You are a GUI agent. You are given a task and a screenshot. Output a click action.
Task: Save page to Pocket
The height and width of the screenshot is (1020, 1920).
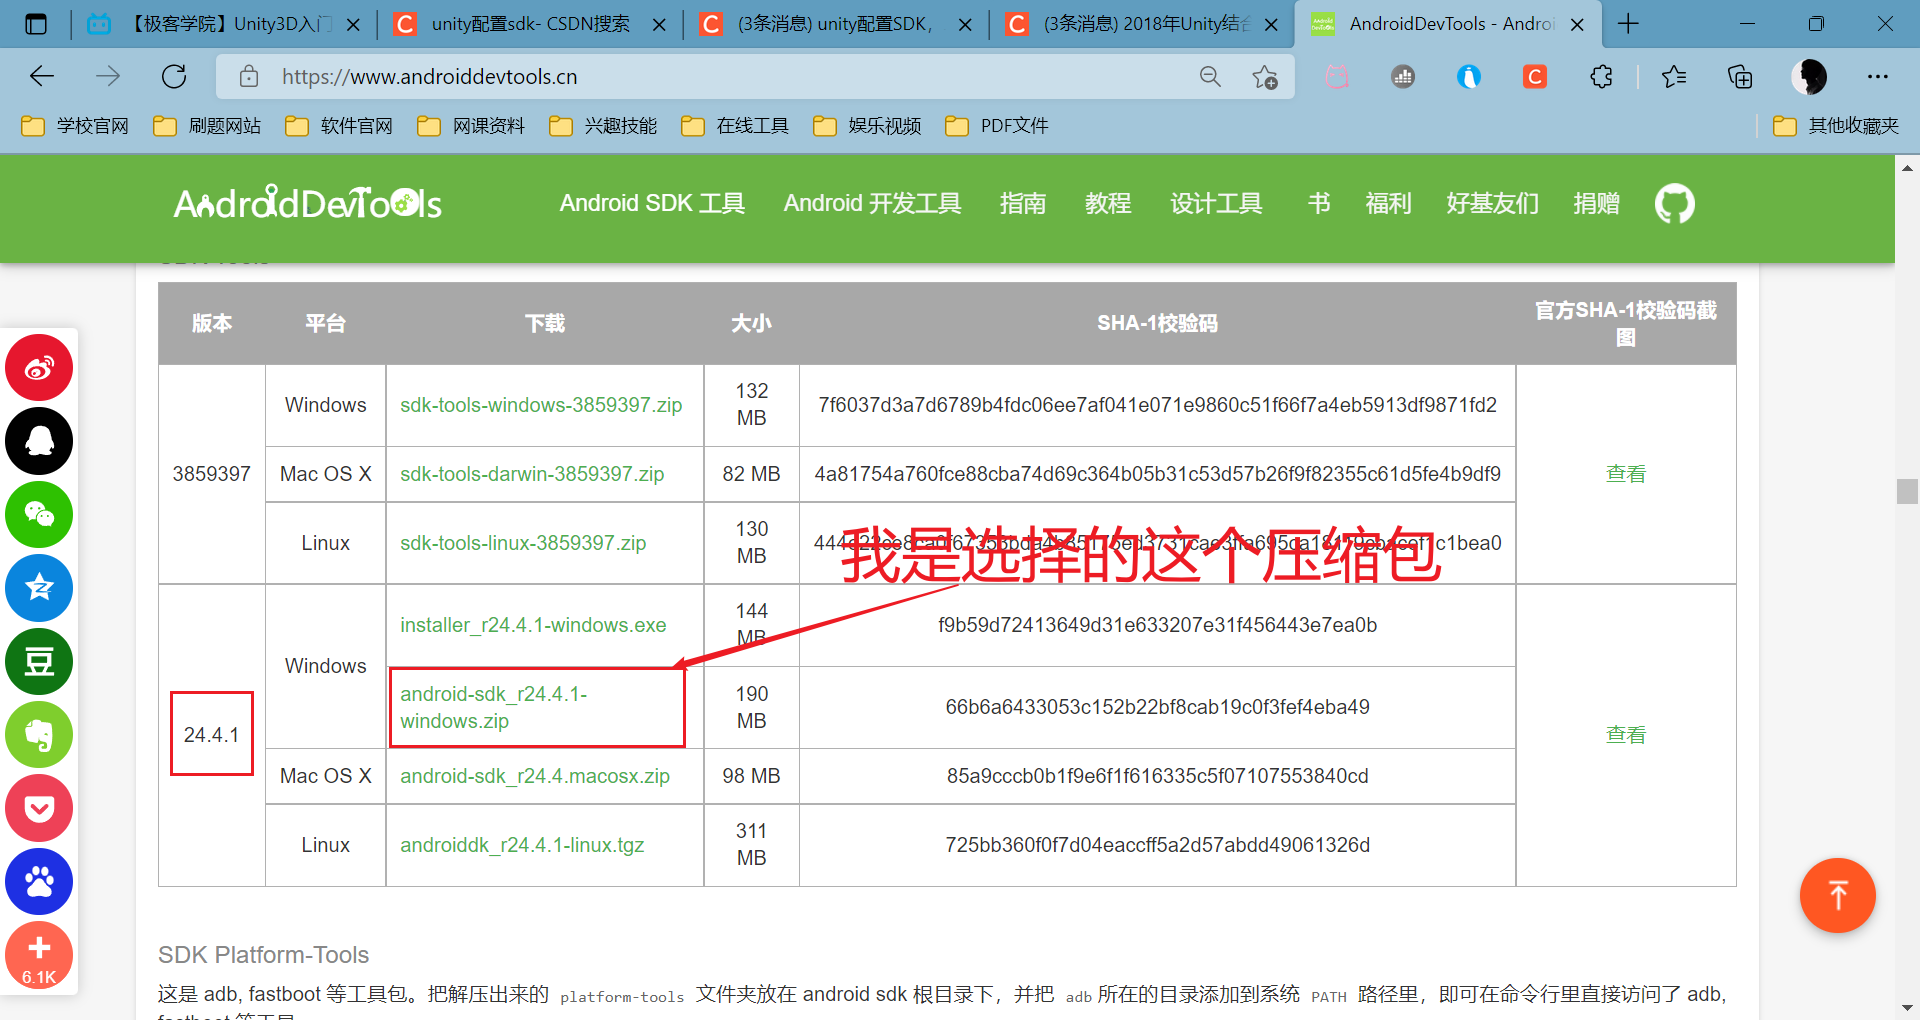pyautogui.click(x=39, y=808)
